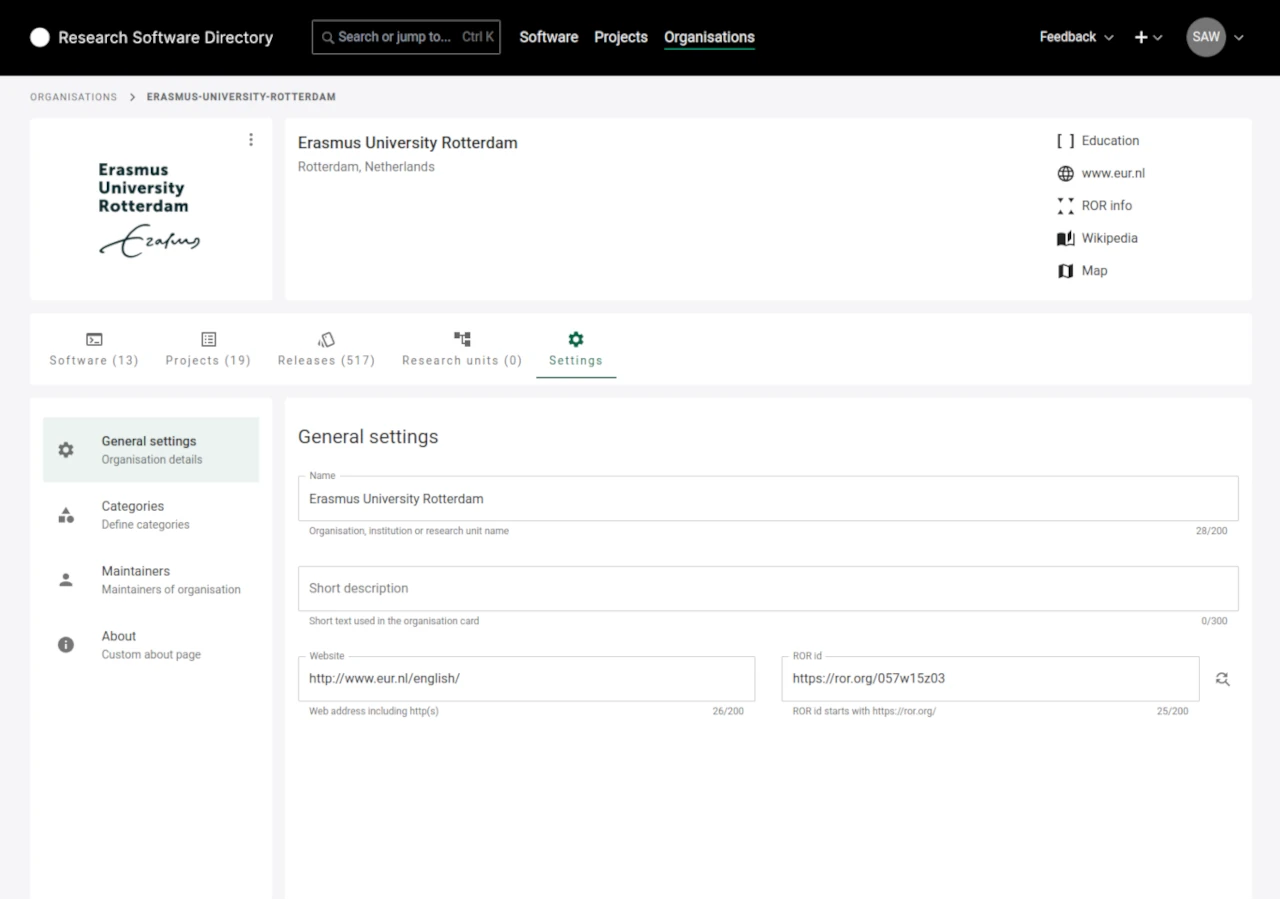Expand the SAW account profile menu
Image resolution: width=1280 pixels, height=900 pixels.
click(1215, 37)
